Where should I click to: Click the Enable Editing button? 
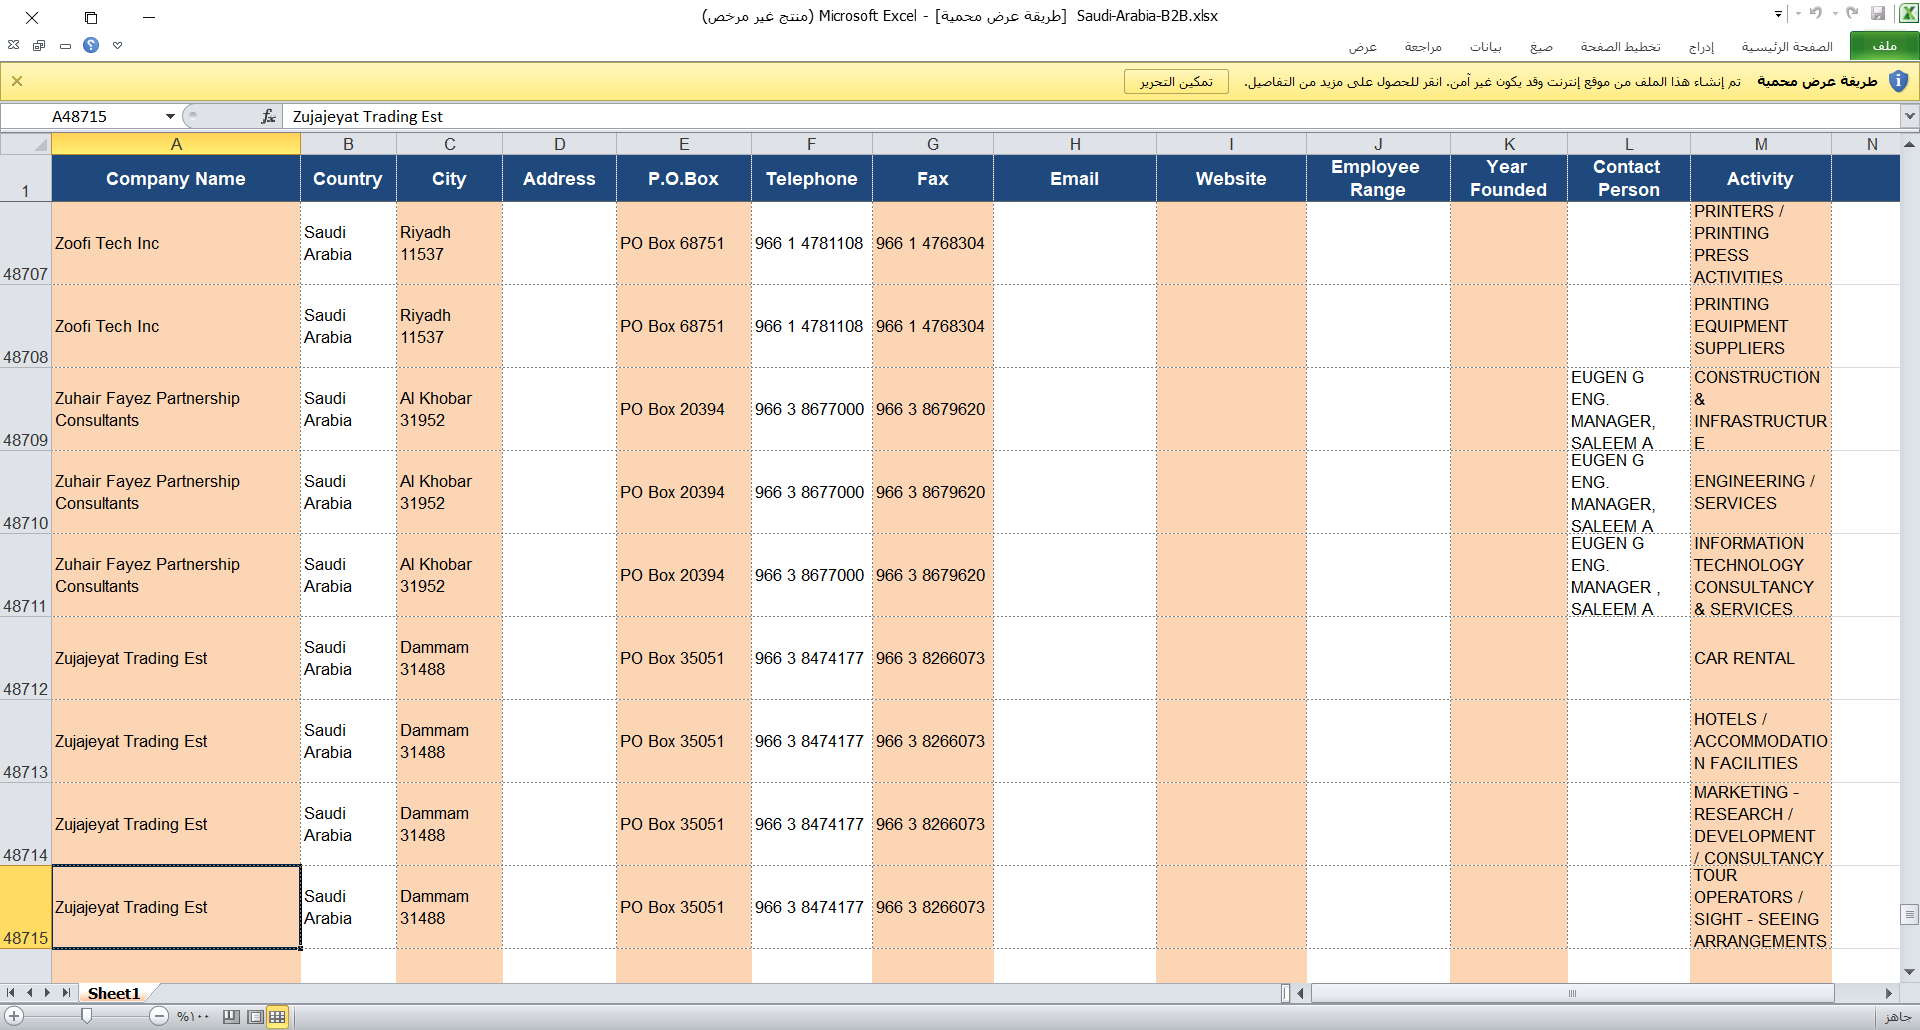(1176, 82)
